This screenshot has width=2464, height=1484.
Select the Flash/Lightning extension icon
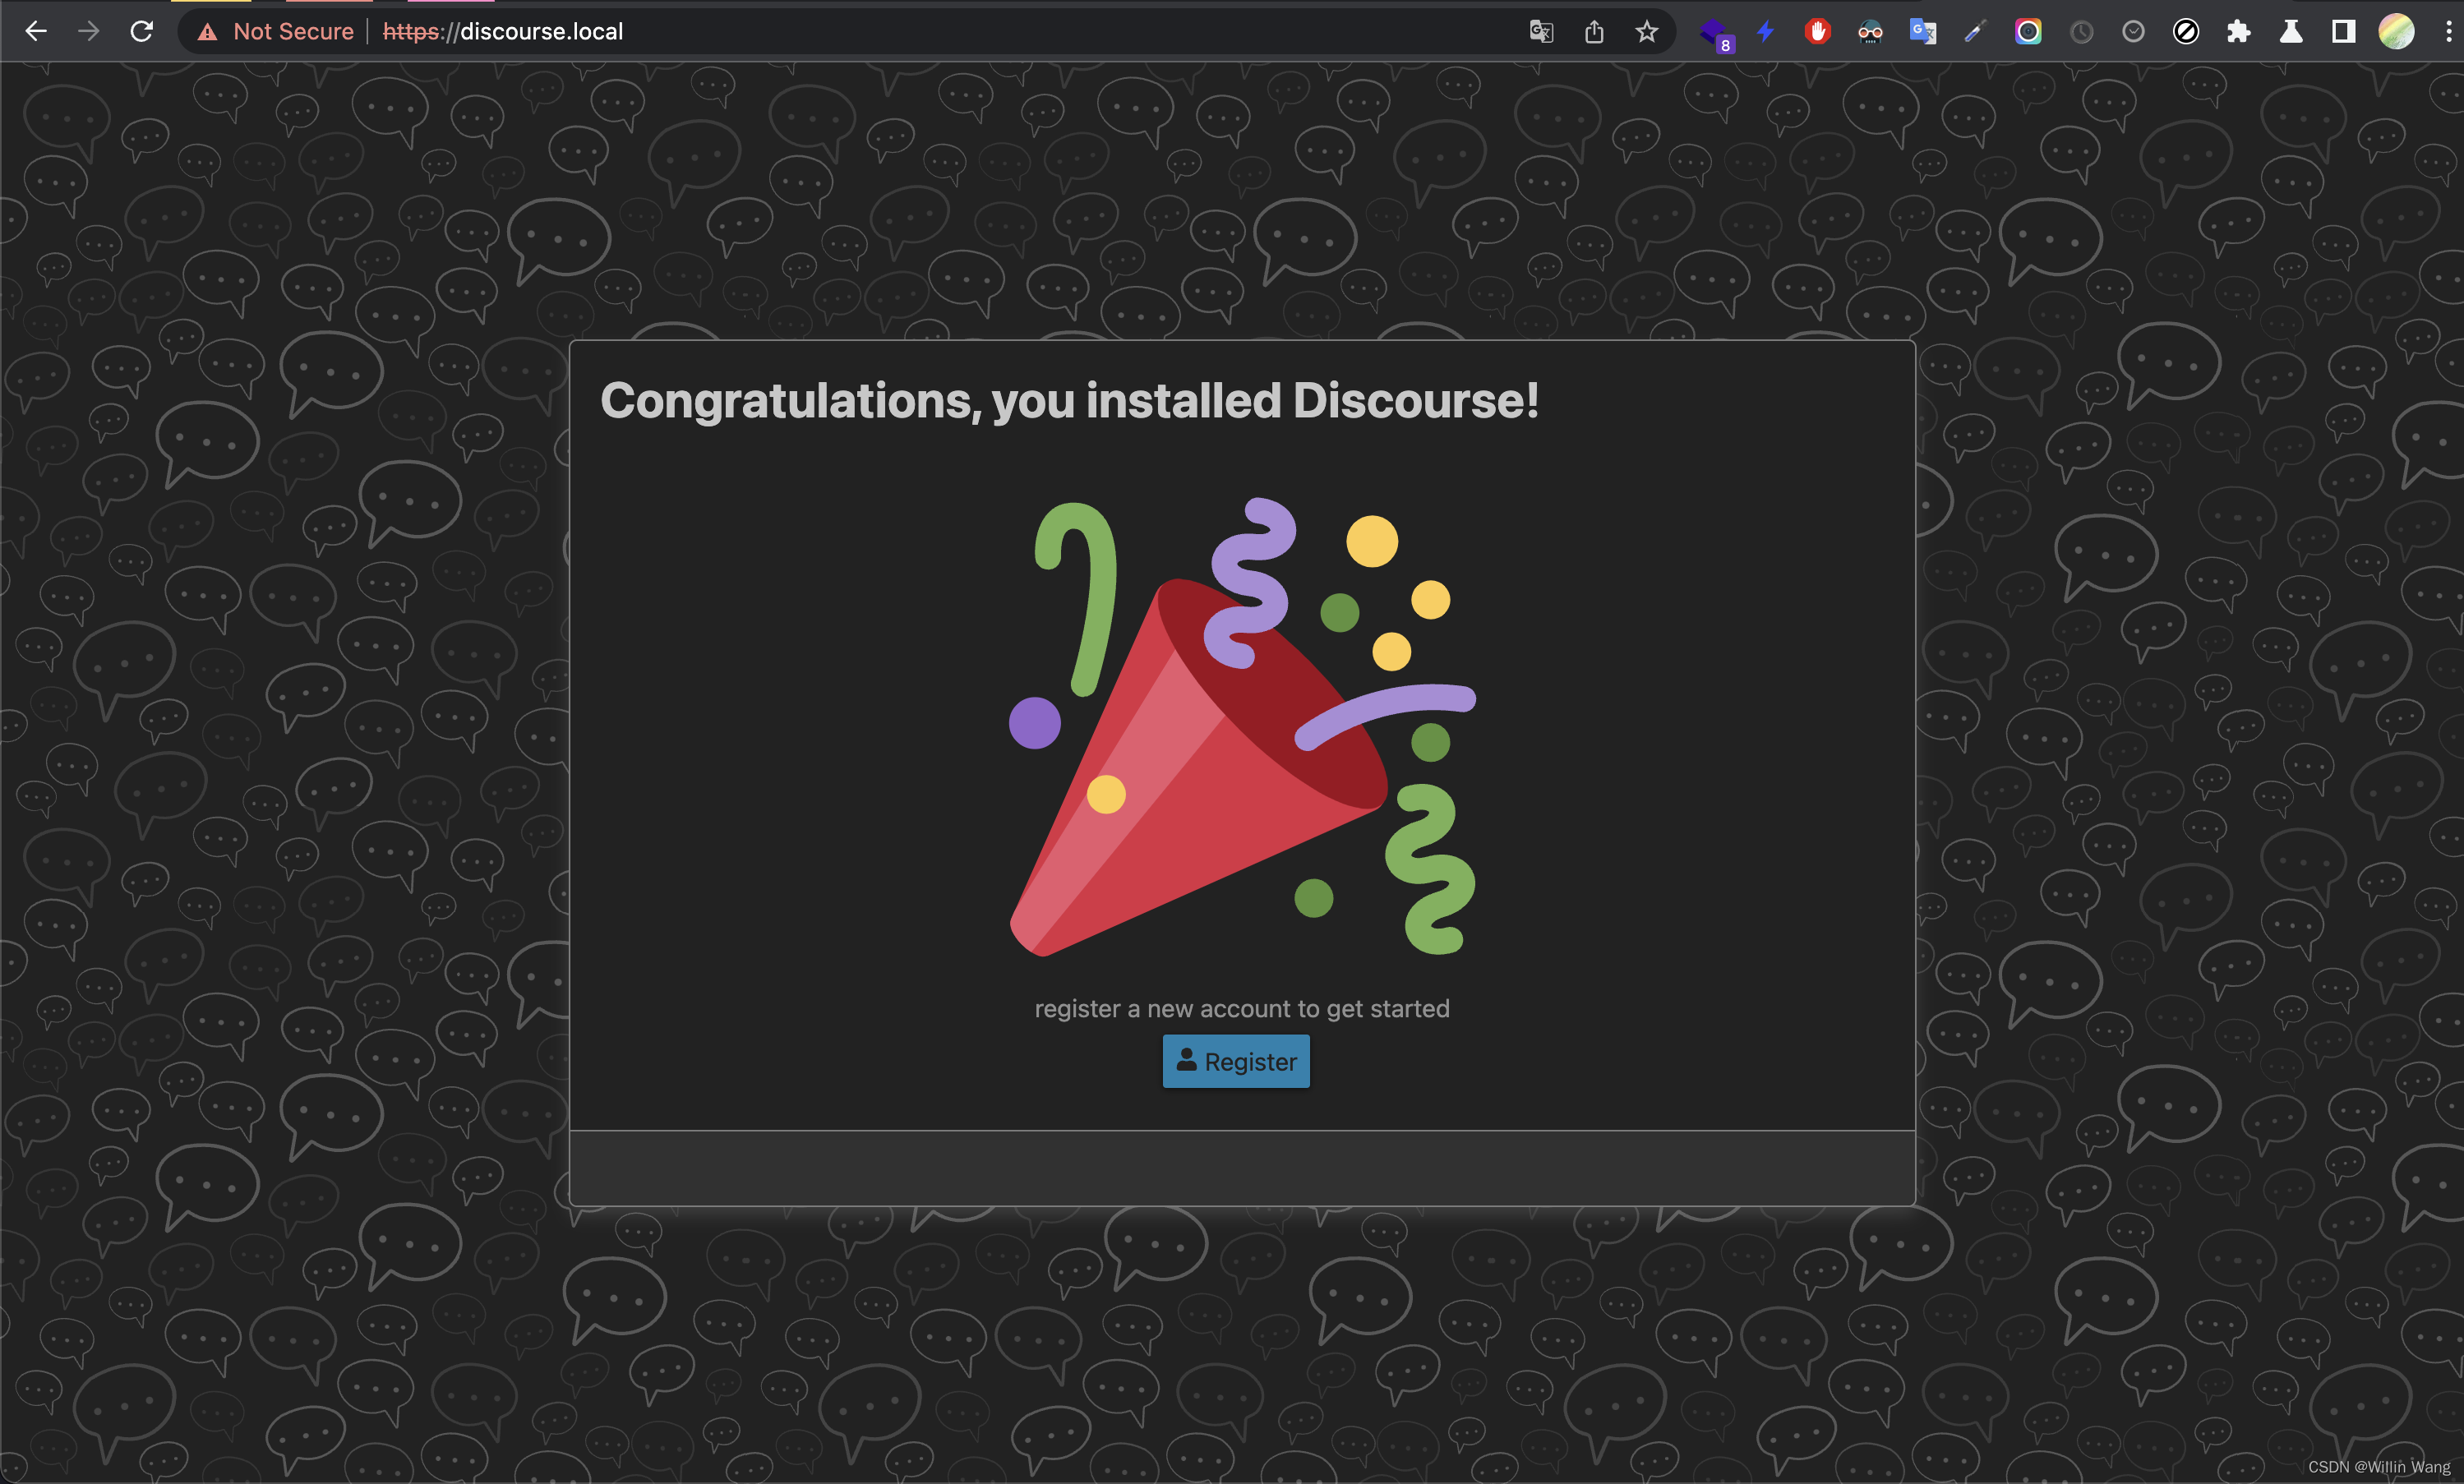[1765, 30]
